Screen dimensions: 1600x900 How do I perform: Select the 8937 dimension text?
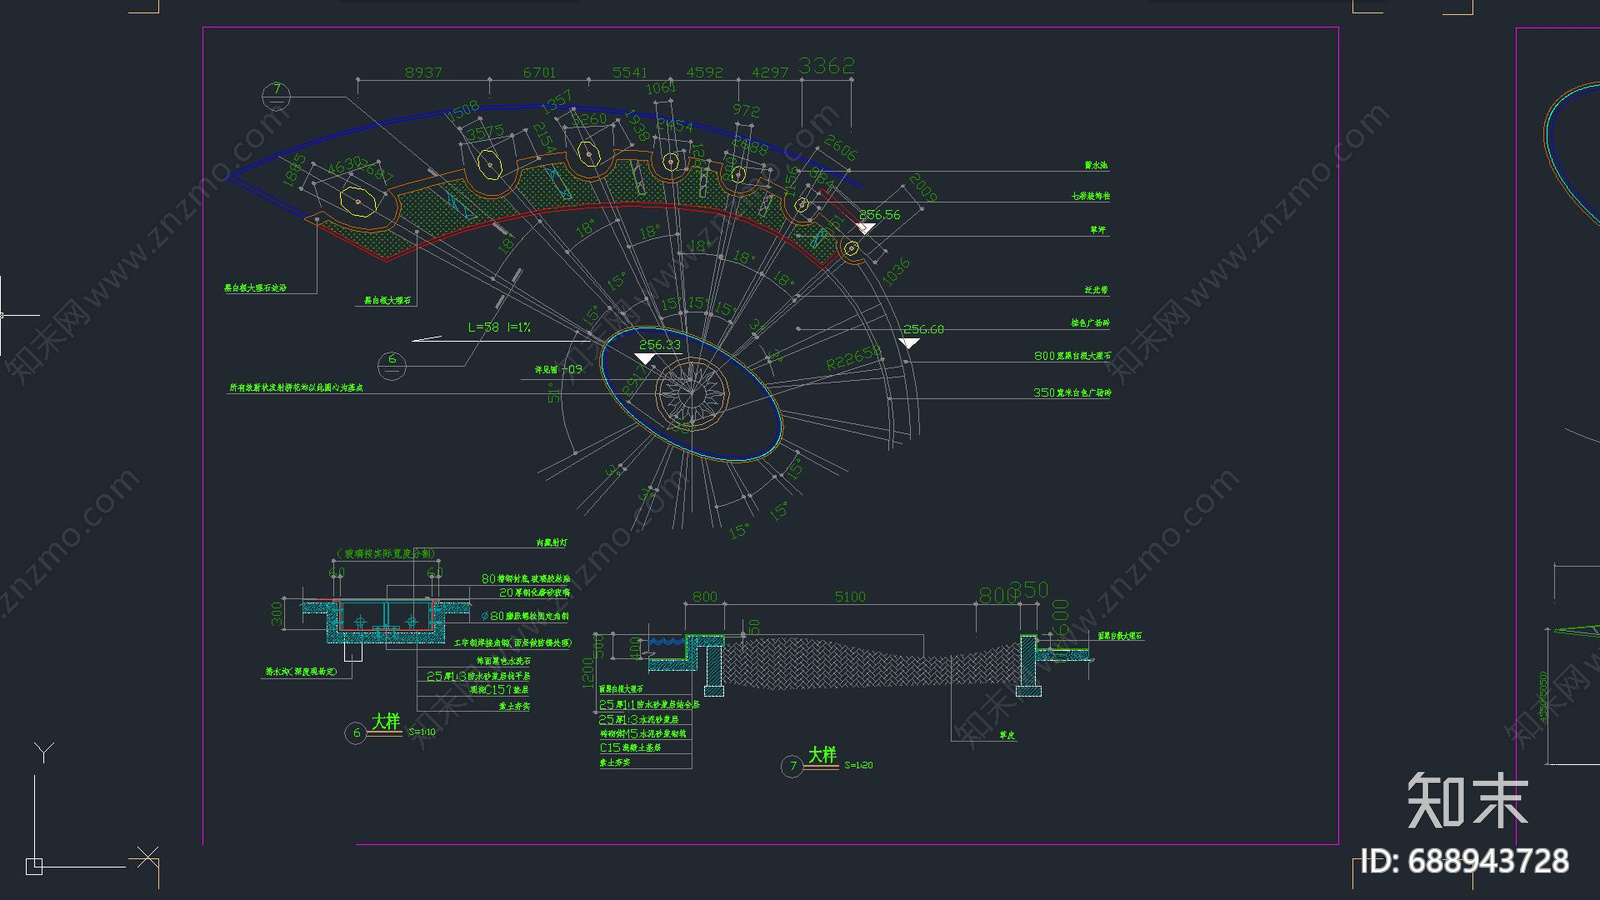pos(423,72)
